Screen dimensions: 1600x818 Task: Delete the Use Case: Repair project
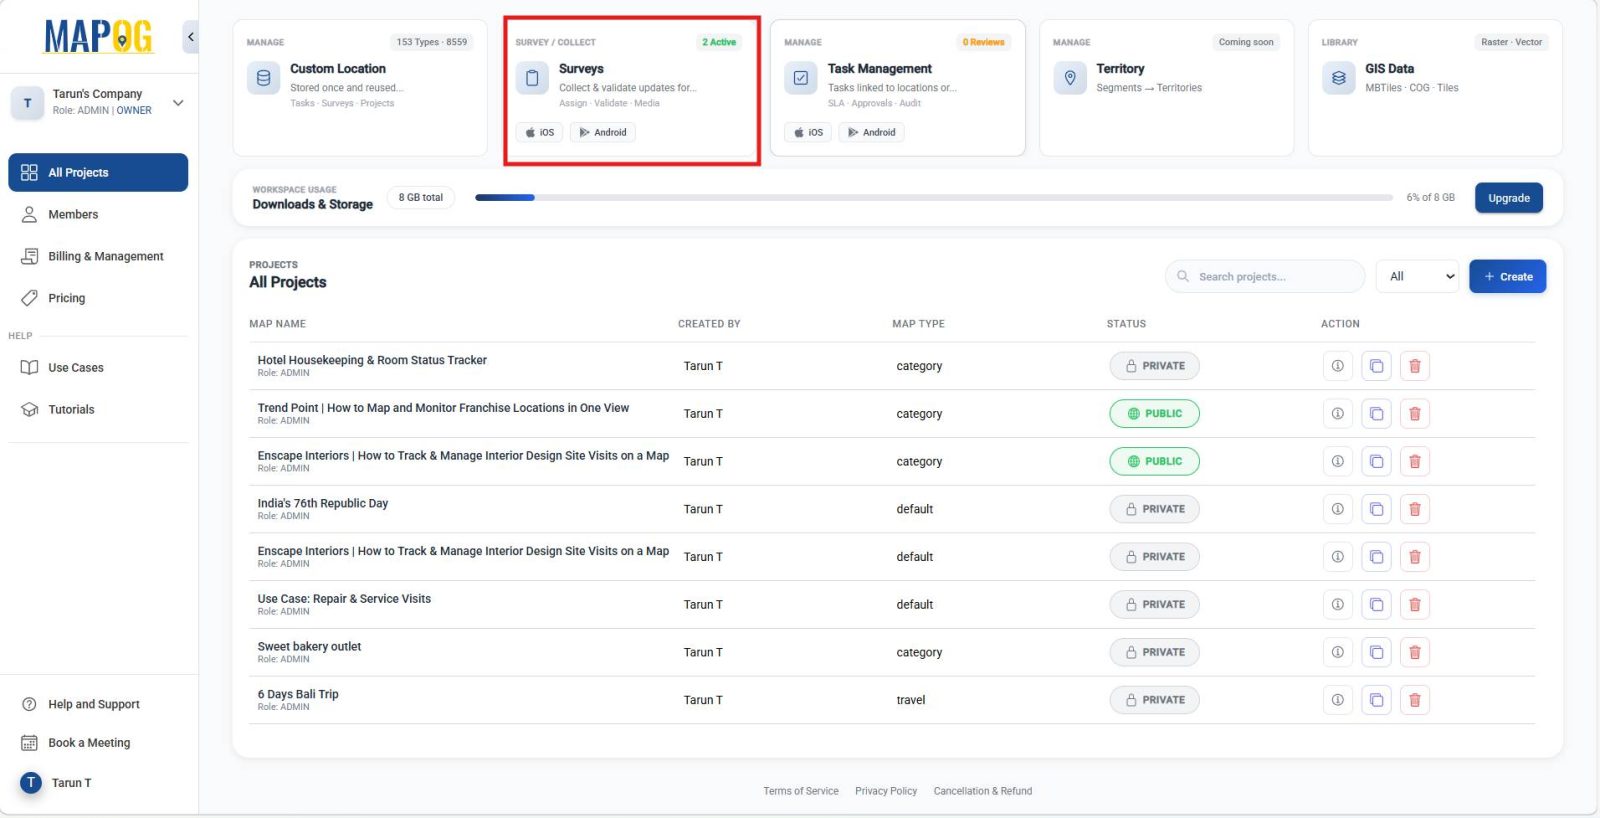pyautogui.click(x=1415, y=605)
